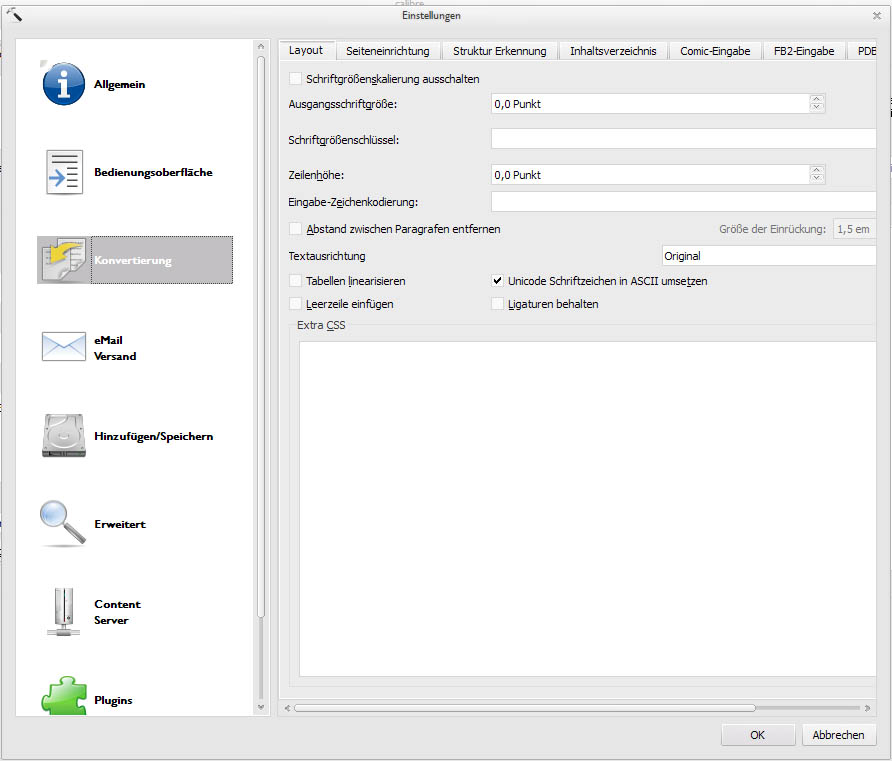Enable Tabellen linearisieren checkbox

coord(295,280)
